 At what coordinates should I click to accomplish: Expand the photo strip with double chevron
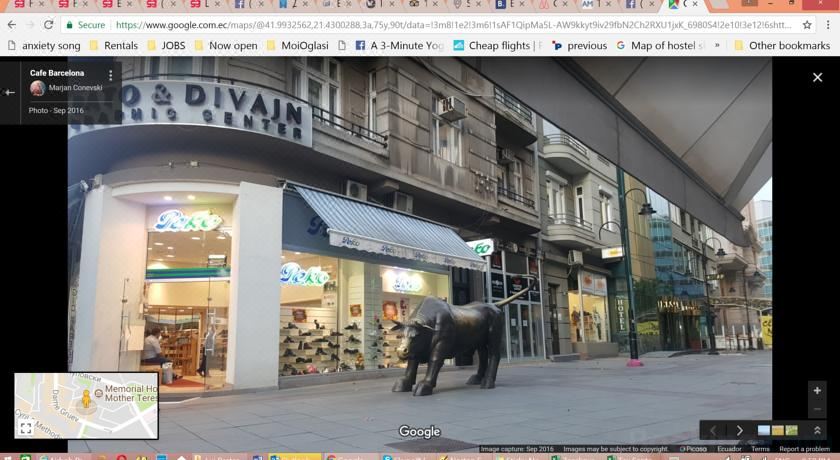[x=817, y=431]
